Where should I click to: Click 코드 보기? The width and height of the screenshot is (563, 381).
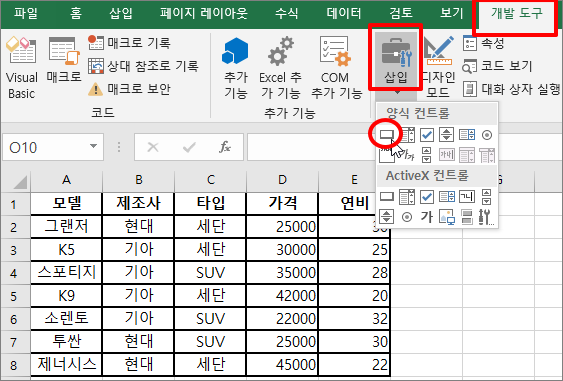[497, 66]
